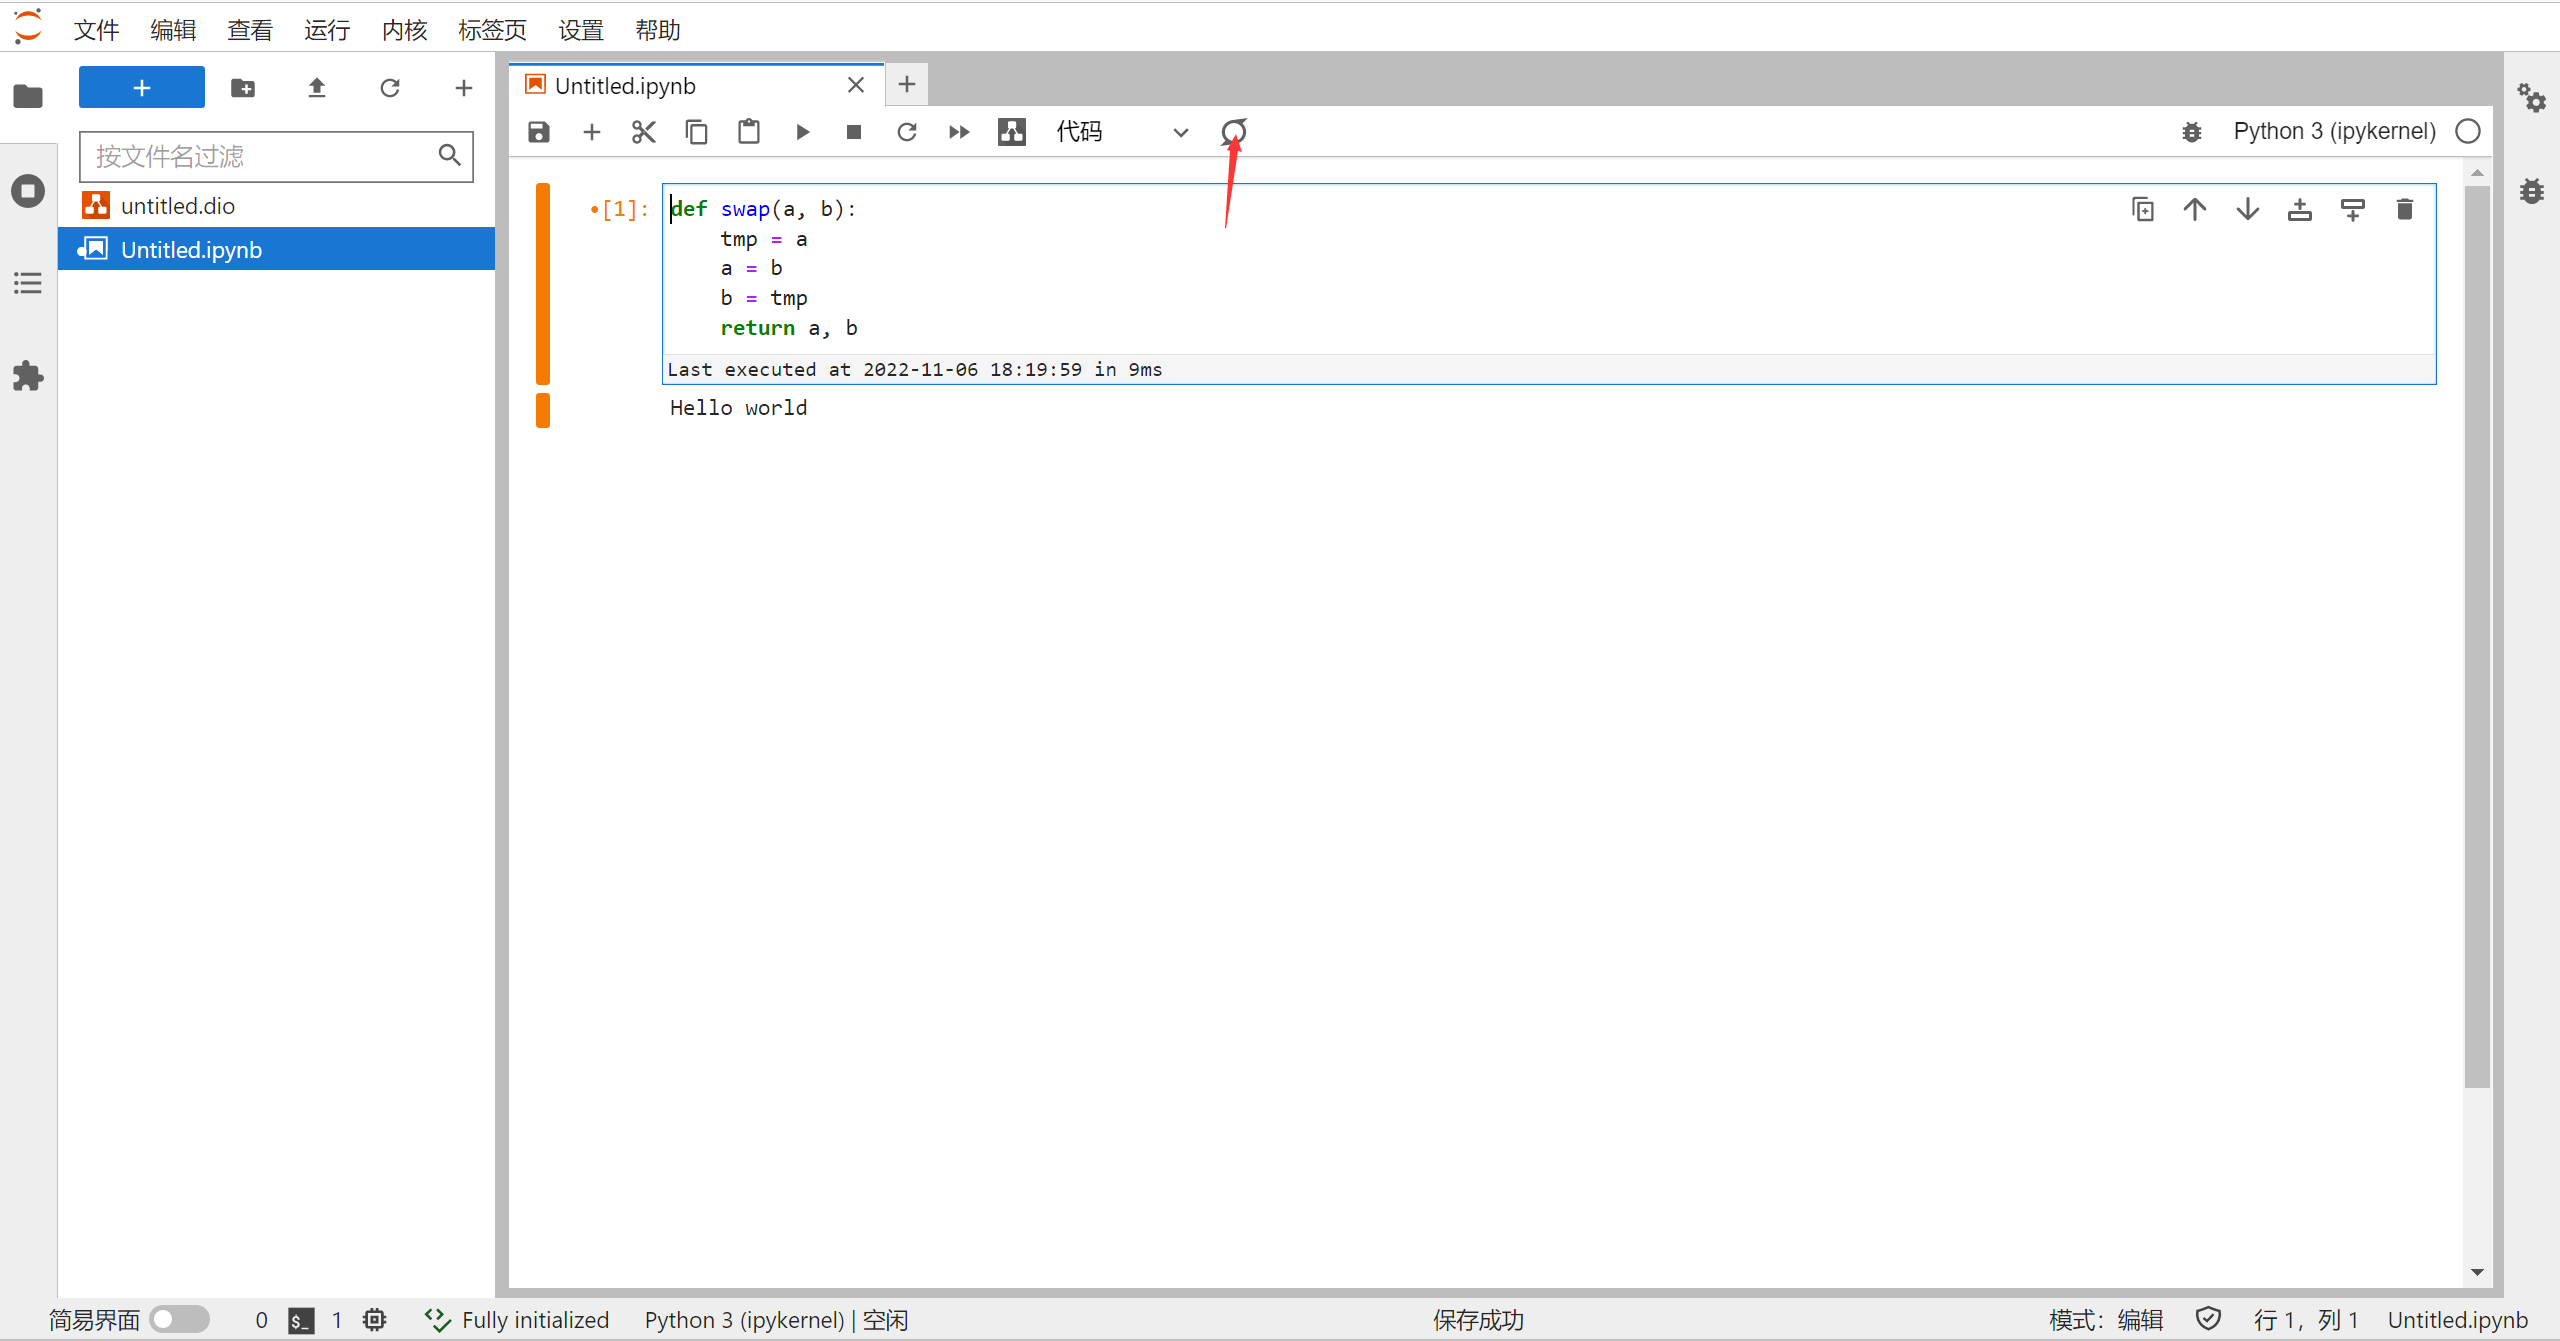
Task: Click the run cell icon
Action: click(x=803, y=132)
